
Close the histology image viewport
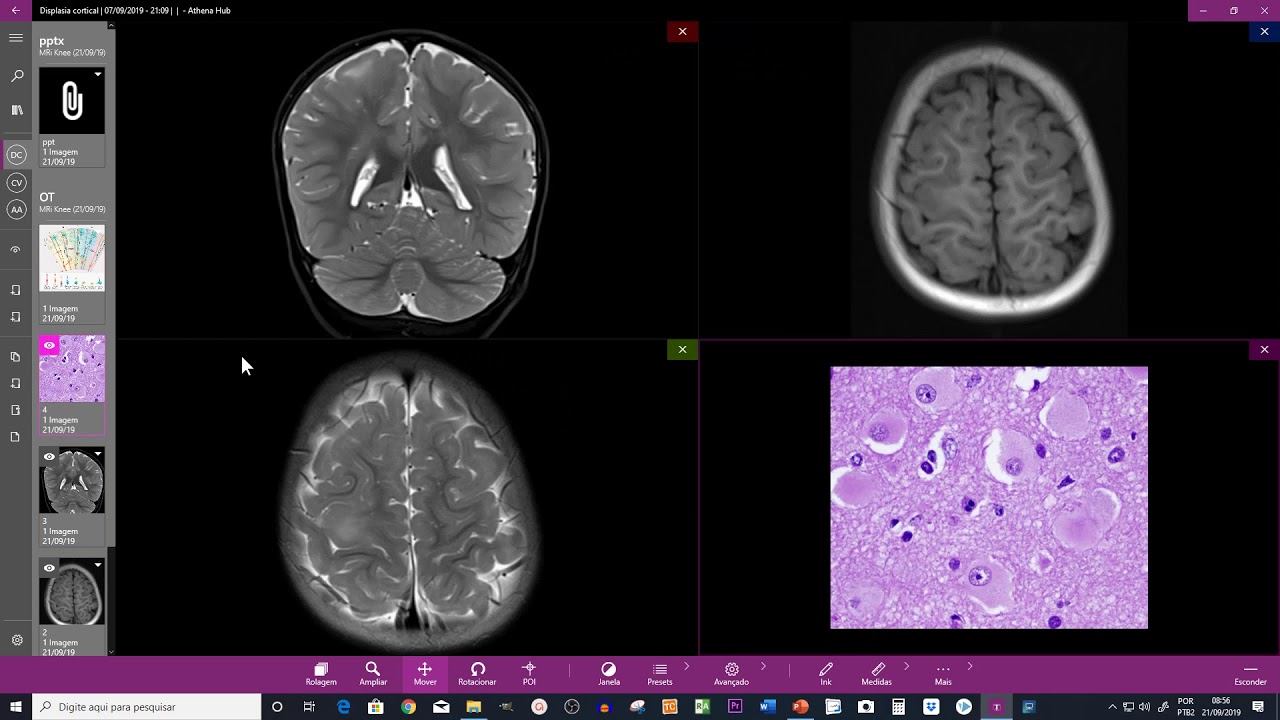coord(1264,350)
